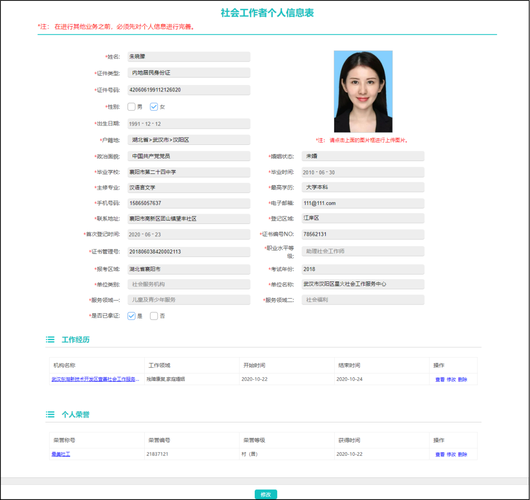Click the 姓名 name input field
This screenshot has width=530, height=500.
pyautogui.click(x=189, y=56)
